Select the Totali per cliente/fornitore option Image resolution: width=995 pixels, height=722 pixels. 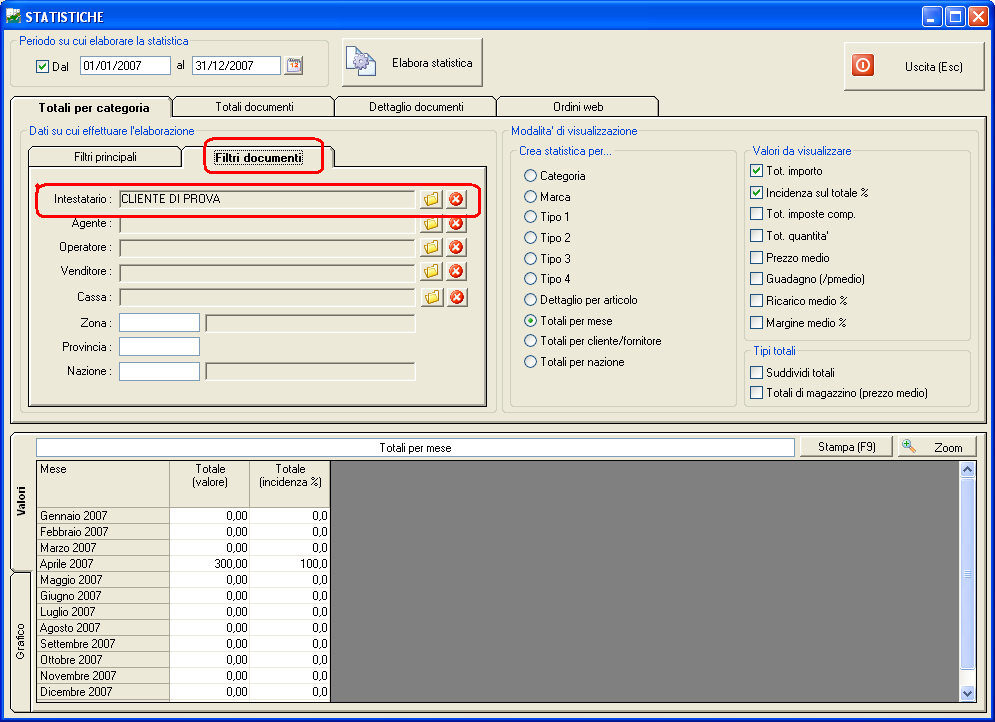click(x=531, y=341)
